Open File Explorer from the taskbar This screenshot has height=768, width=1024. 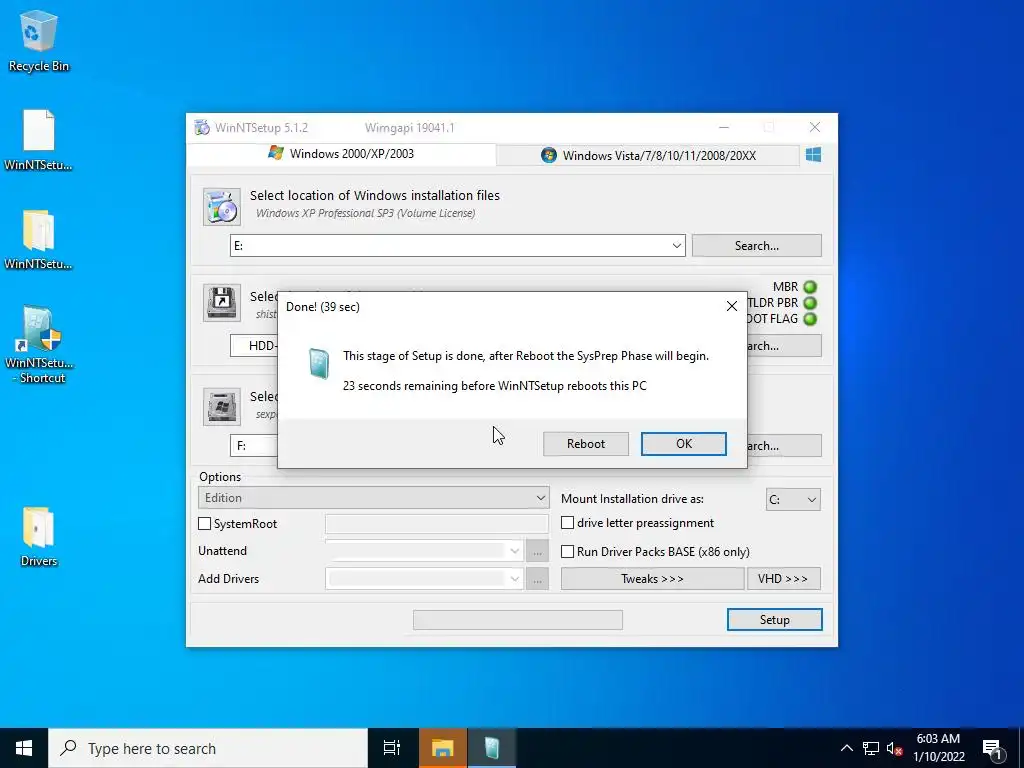click(442, 748)
